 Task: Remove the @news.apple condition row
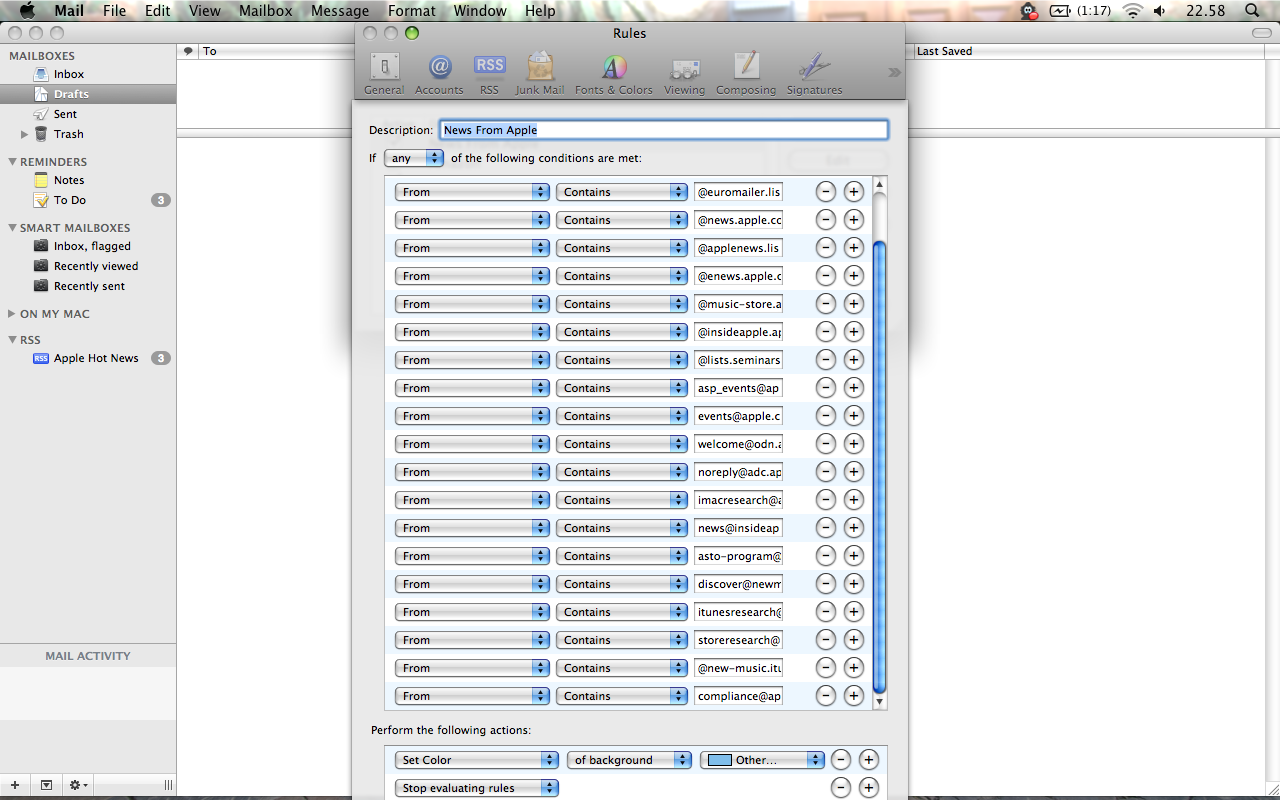(x=826, y=220)
